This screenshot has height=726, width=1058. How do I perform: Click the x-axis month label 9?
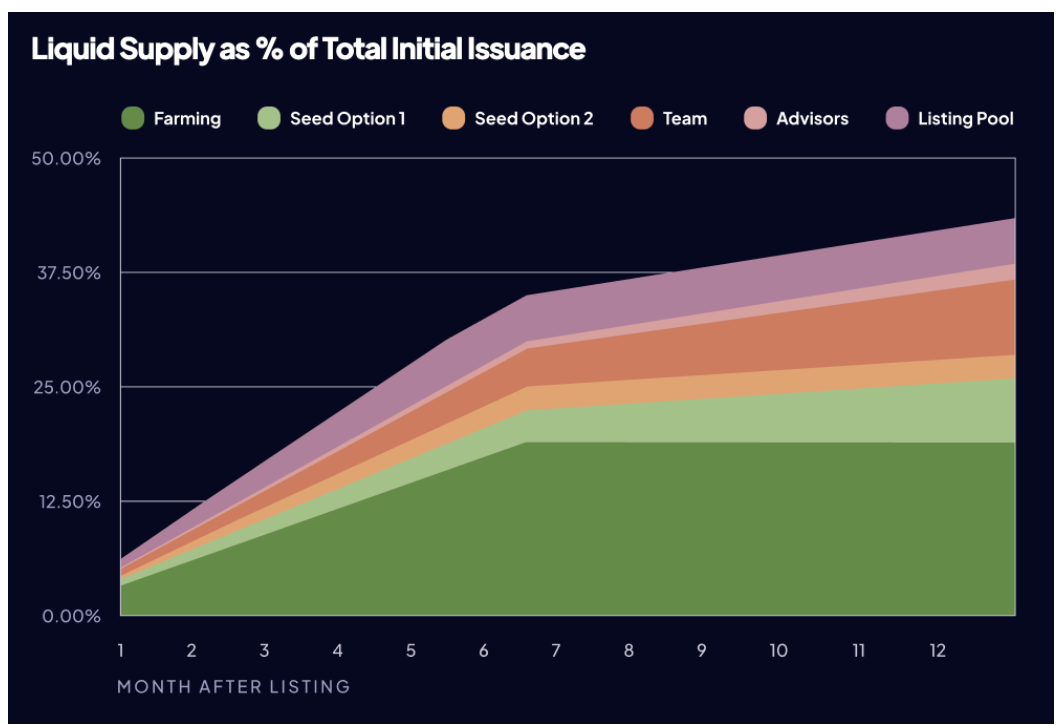pos(702,650)
